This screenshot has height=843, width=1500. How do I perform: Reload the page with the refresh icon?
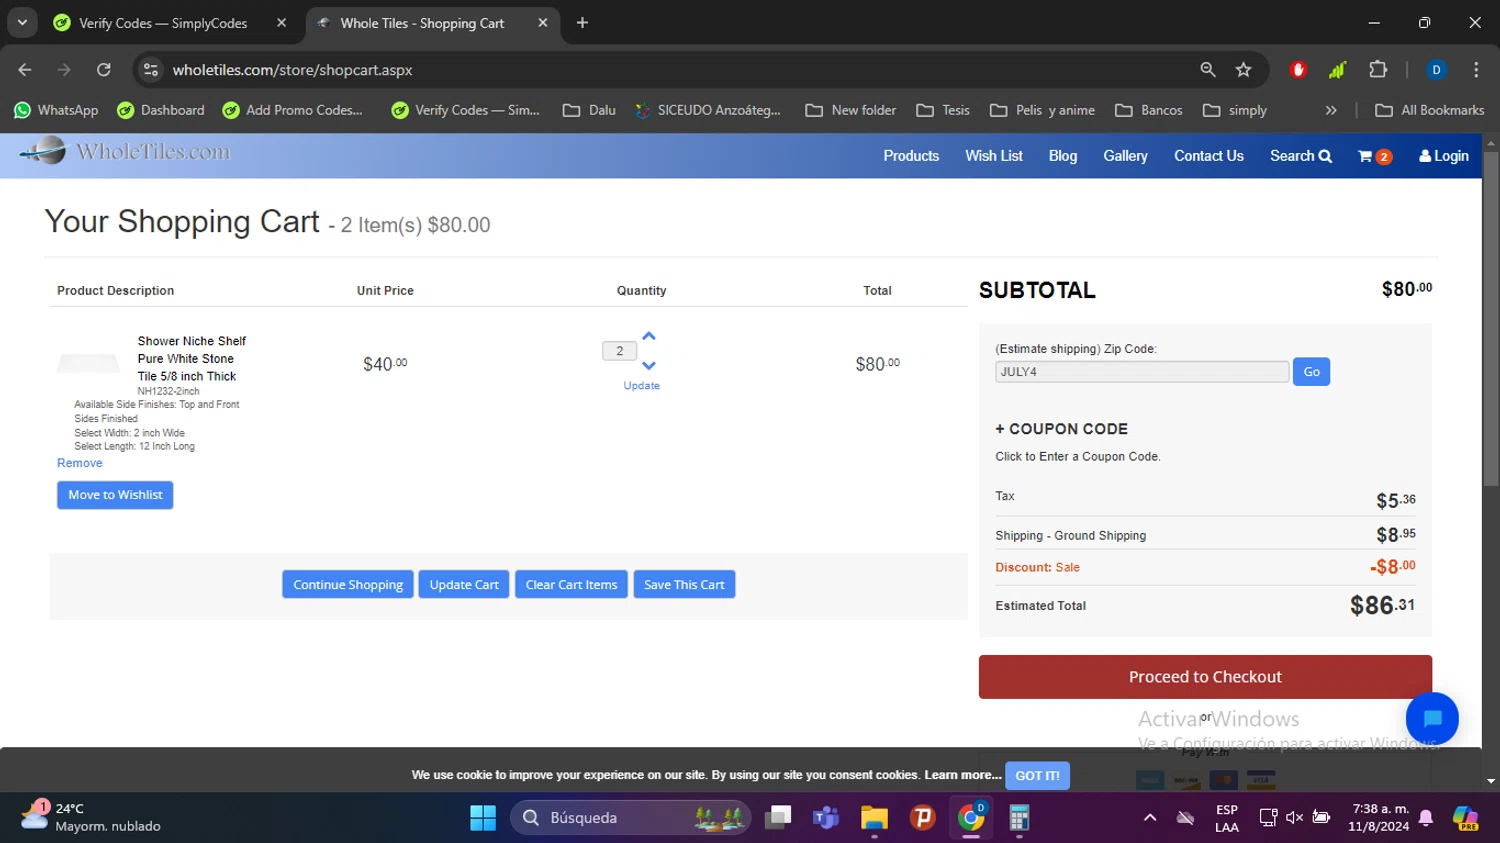click(103, 70)
